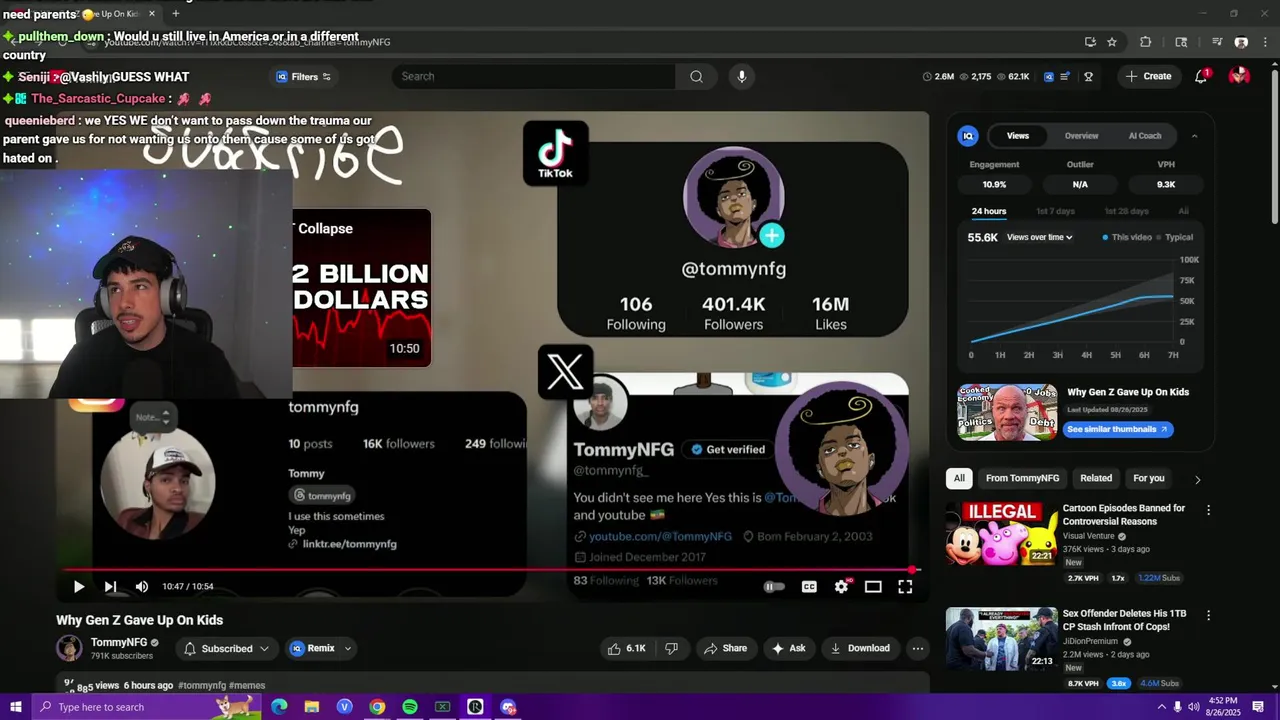The height and width of the screenshot is (720, 1280).
Task: Click the #tommynfg hashtag
Action: pos(202,686)
